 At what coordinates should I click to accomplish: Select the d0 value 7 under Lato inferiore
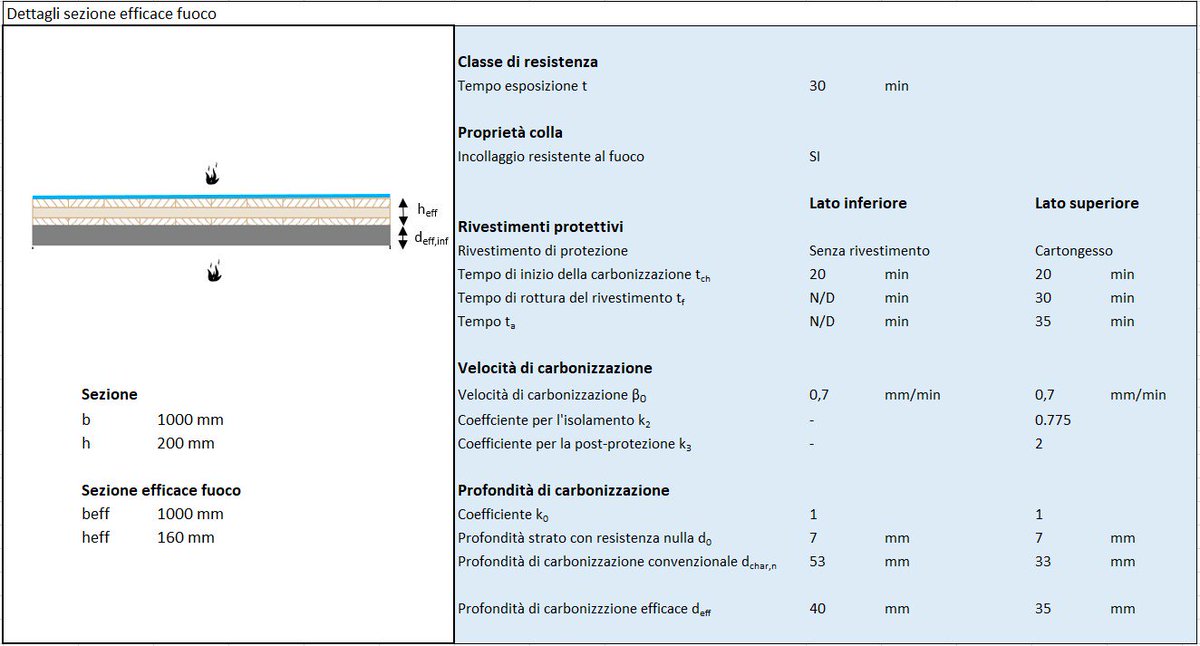(x=812, y=537)
